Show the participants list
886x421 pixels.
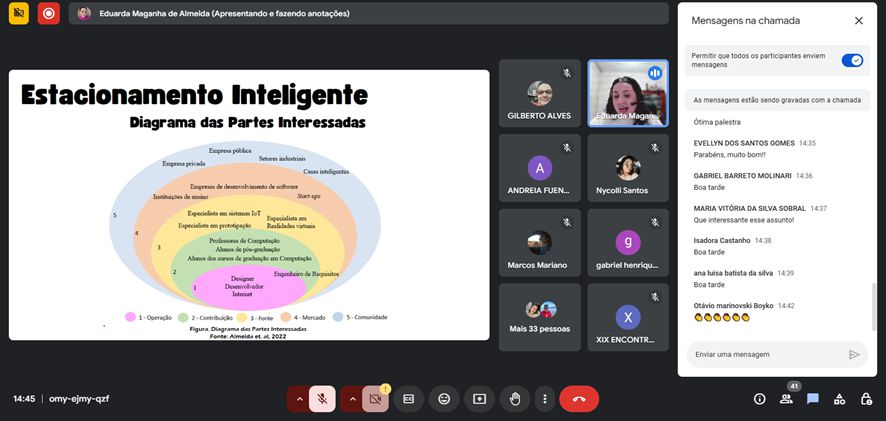(x=786, y=398)
